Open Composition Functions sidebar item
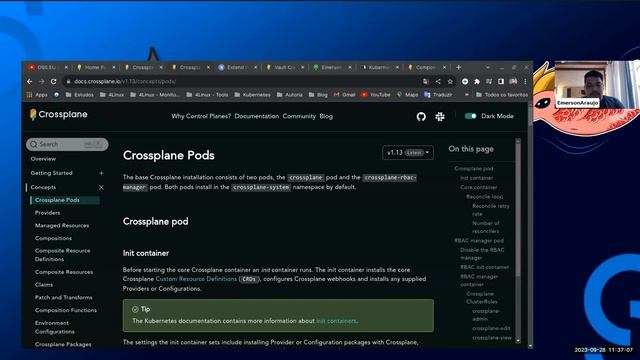Viewport: 640px width, 360px height. click(66, 310)
